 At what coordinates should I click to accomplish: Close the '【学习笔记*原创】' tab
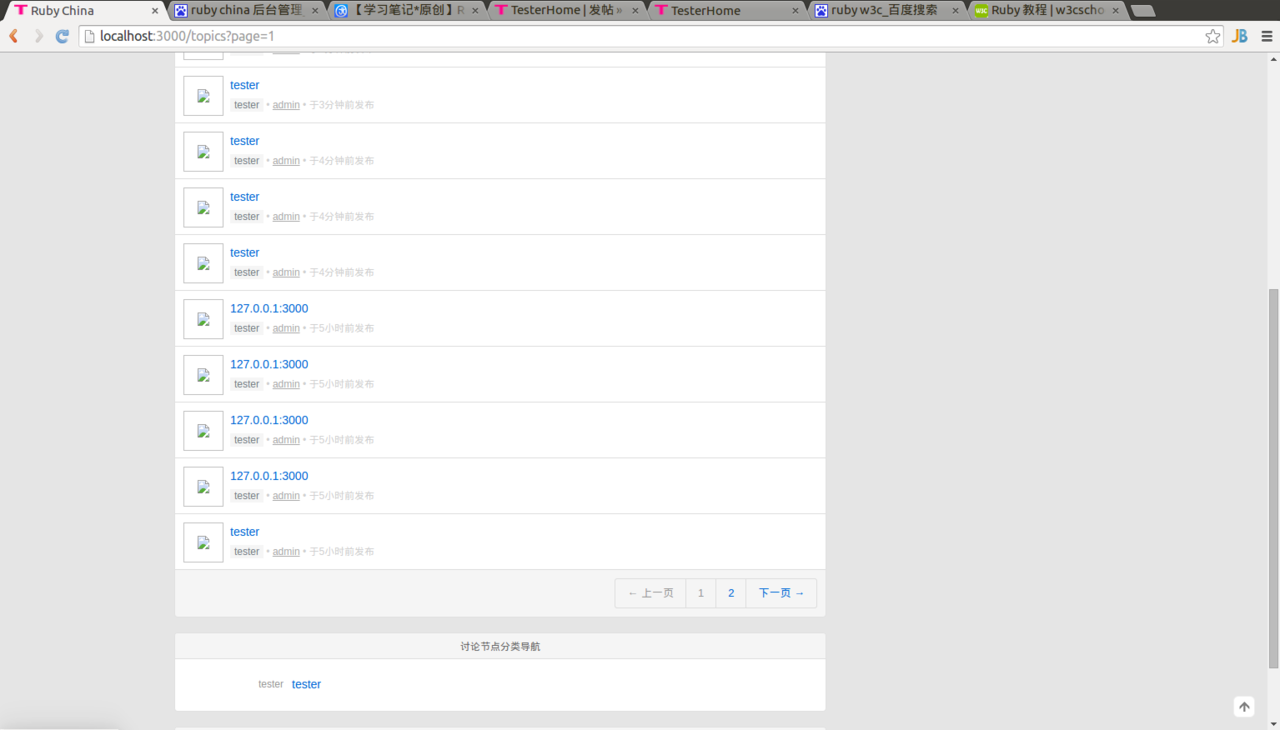pyautogui.click(x=475, y=11)
